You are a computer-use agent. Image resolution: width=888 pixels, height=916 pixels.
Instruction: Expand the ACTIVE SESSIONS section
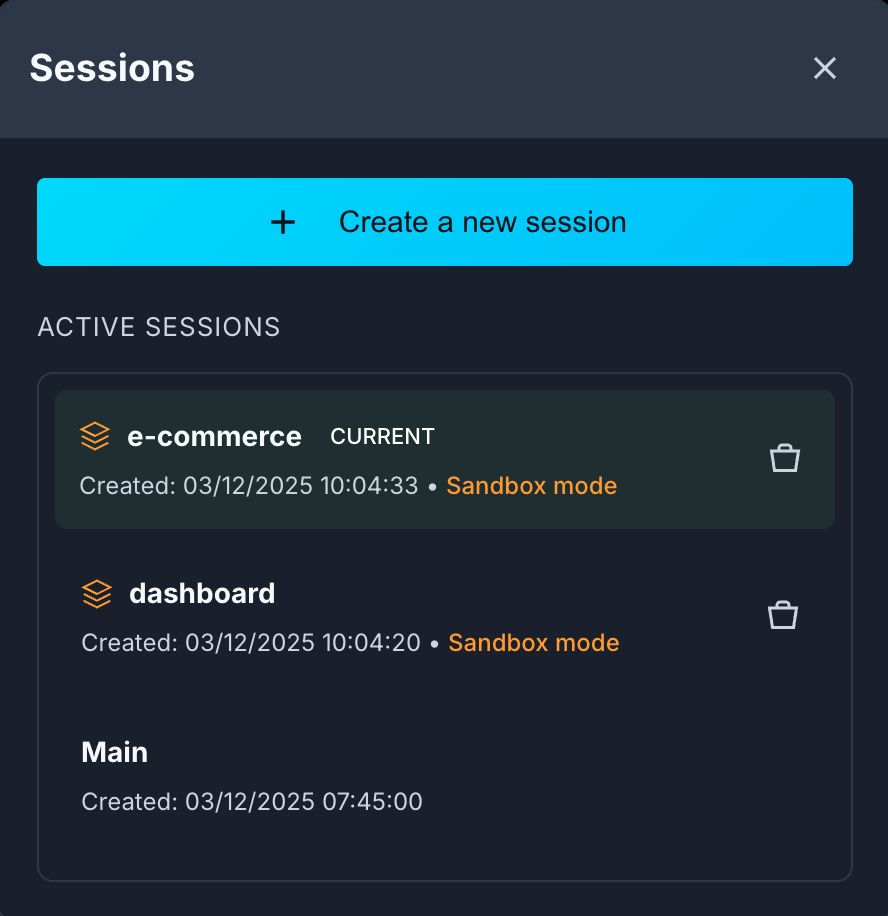point(158,327)
